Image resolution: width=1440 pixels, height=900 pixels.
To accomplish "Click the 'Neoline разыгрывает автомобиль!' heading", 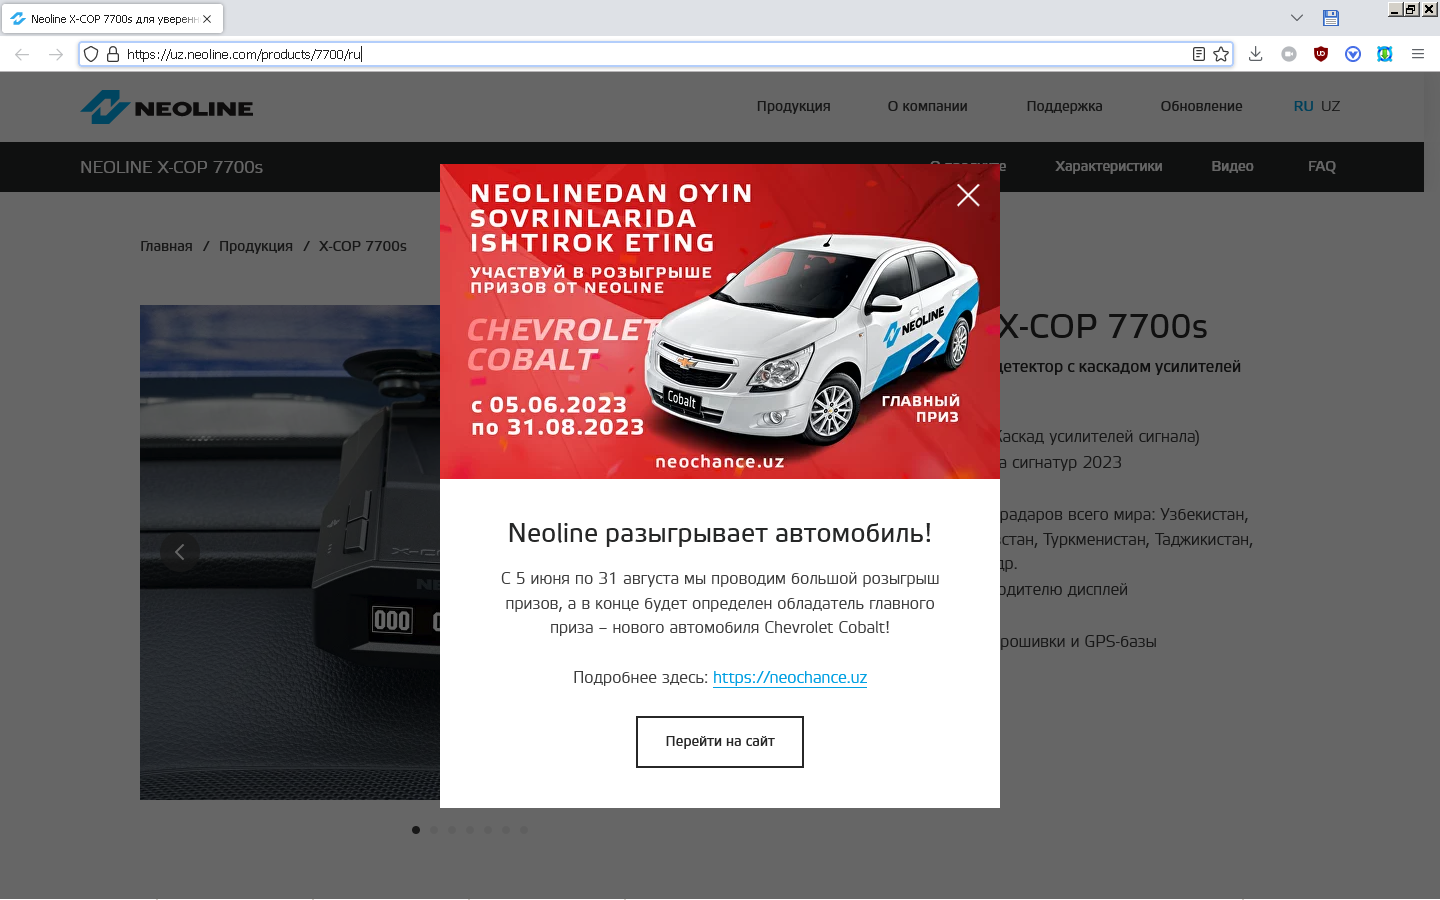I will [720, 533].
